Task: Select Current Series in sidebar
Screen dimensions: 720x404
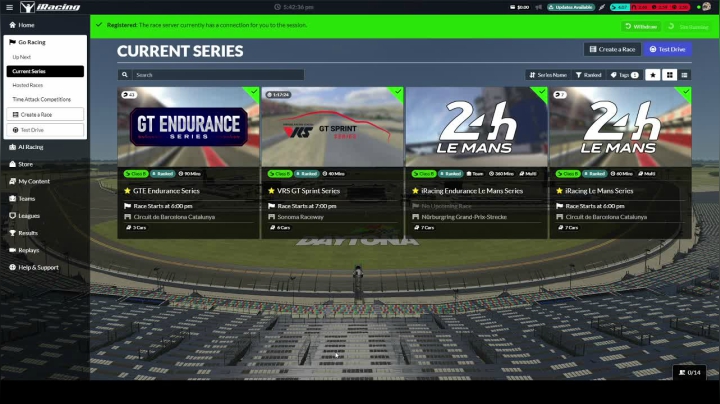Action: coord(45,71)
